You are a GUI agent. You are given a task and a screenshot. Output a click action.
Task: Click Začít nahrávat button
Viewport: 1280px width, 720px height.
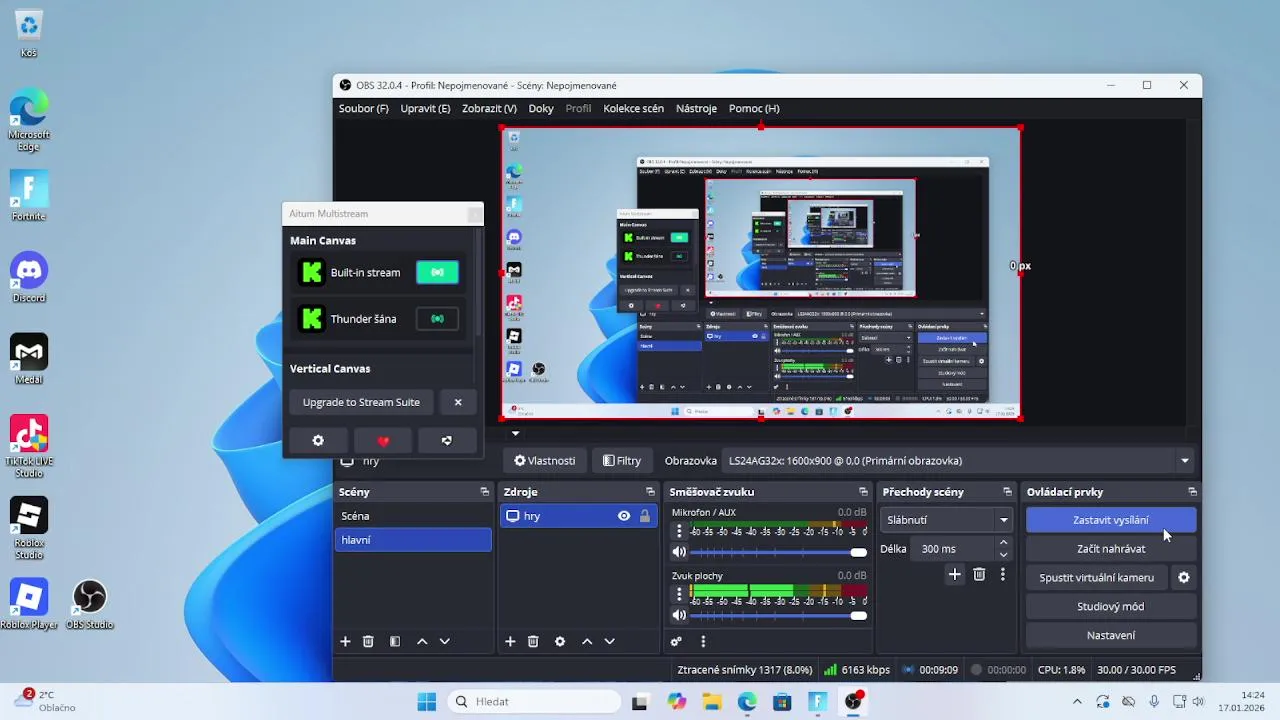tap(1111, 549)
